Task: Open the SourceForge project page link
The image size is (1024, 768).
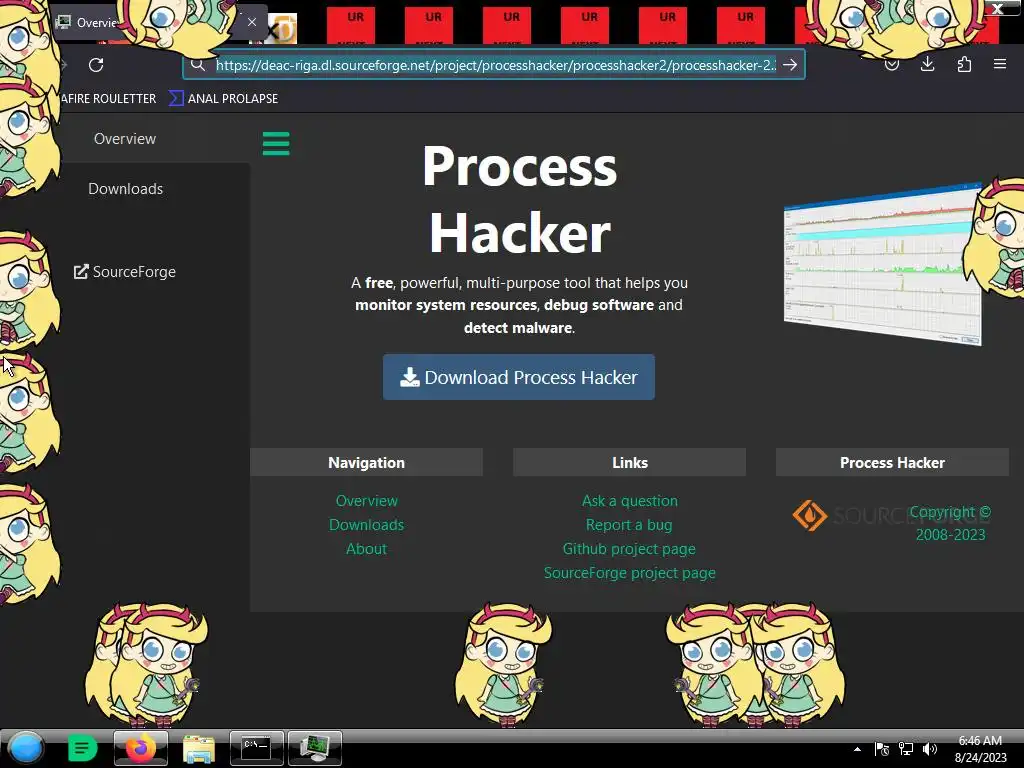Action: 630,573
